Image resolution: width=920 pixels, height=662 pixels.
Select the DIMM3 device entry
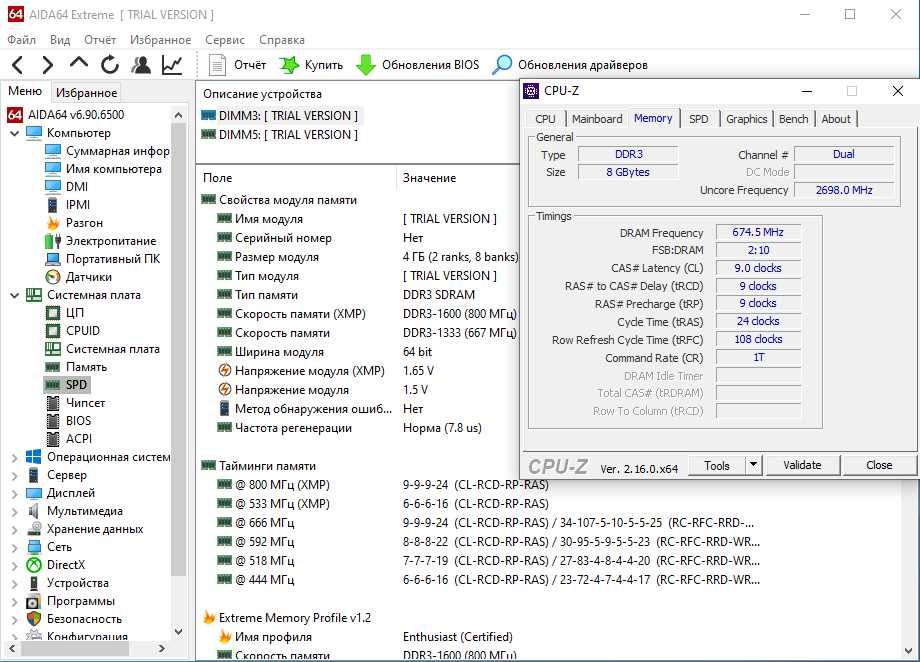pos(280,116)
